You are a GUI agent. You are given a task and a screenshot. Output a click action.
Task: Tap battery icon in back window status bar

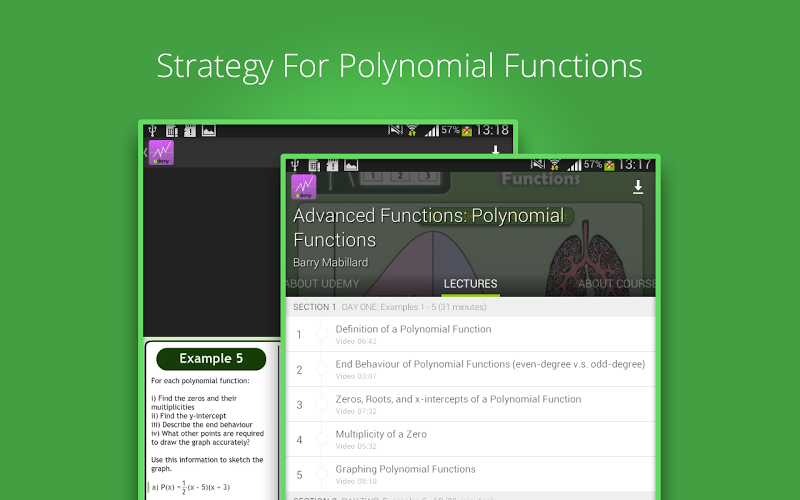[x=467, y=131]
